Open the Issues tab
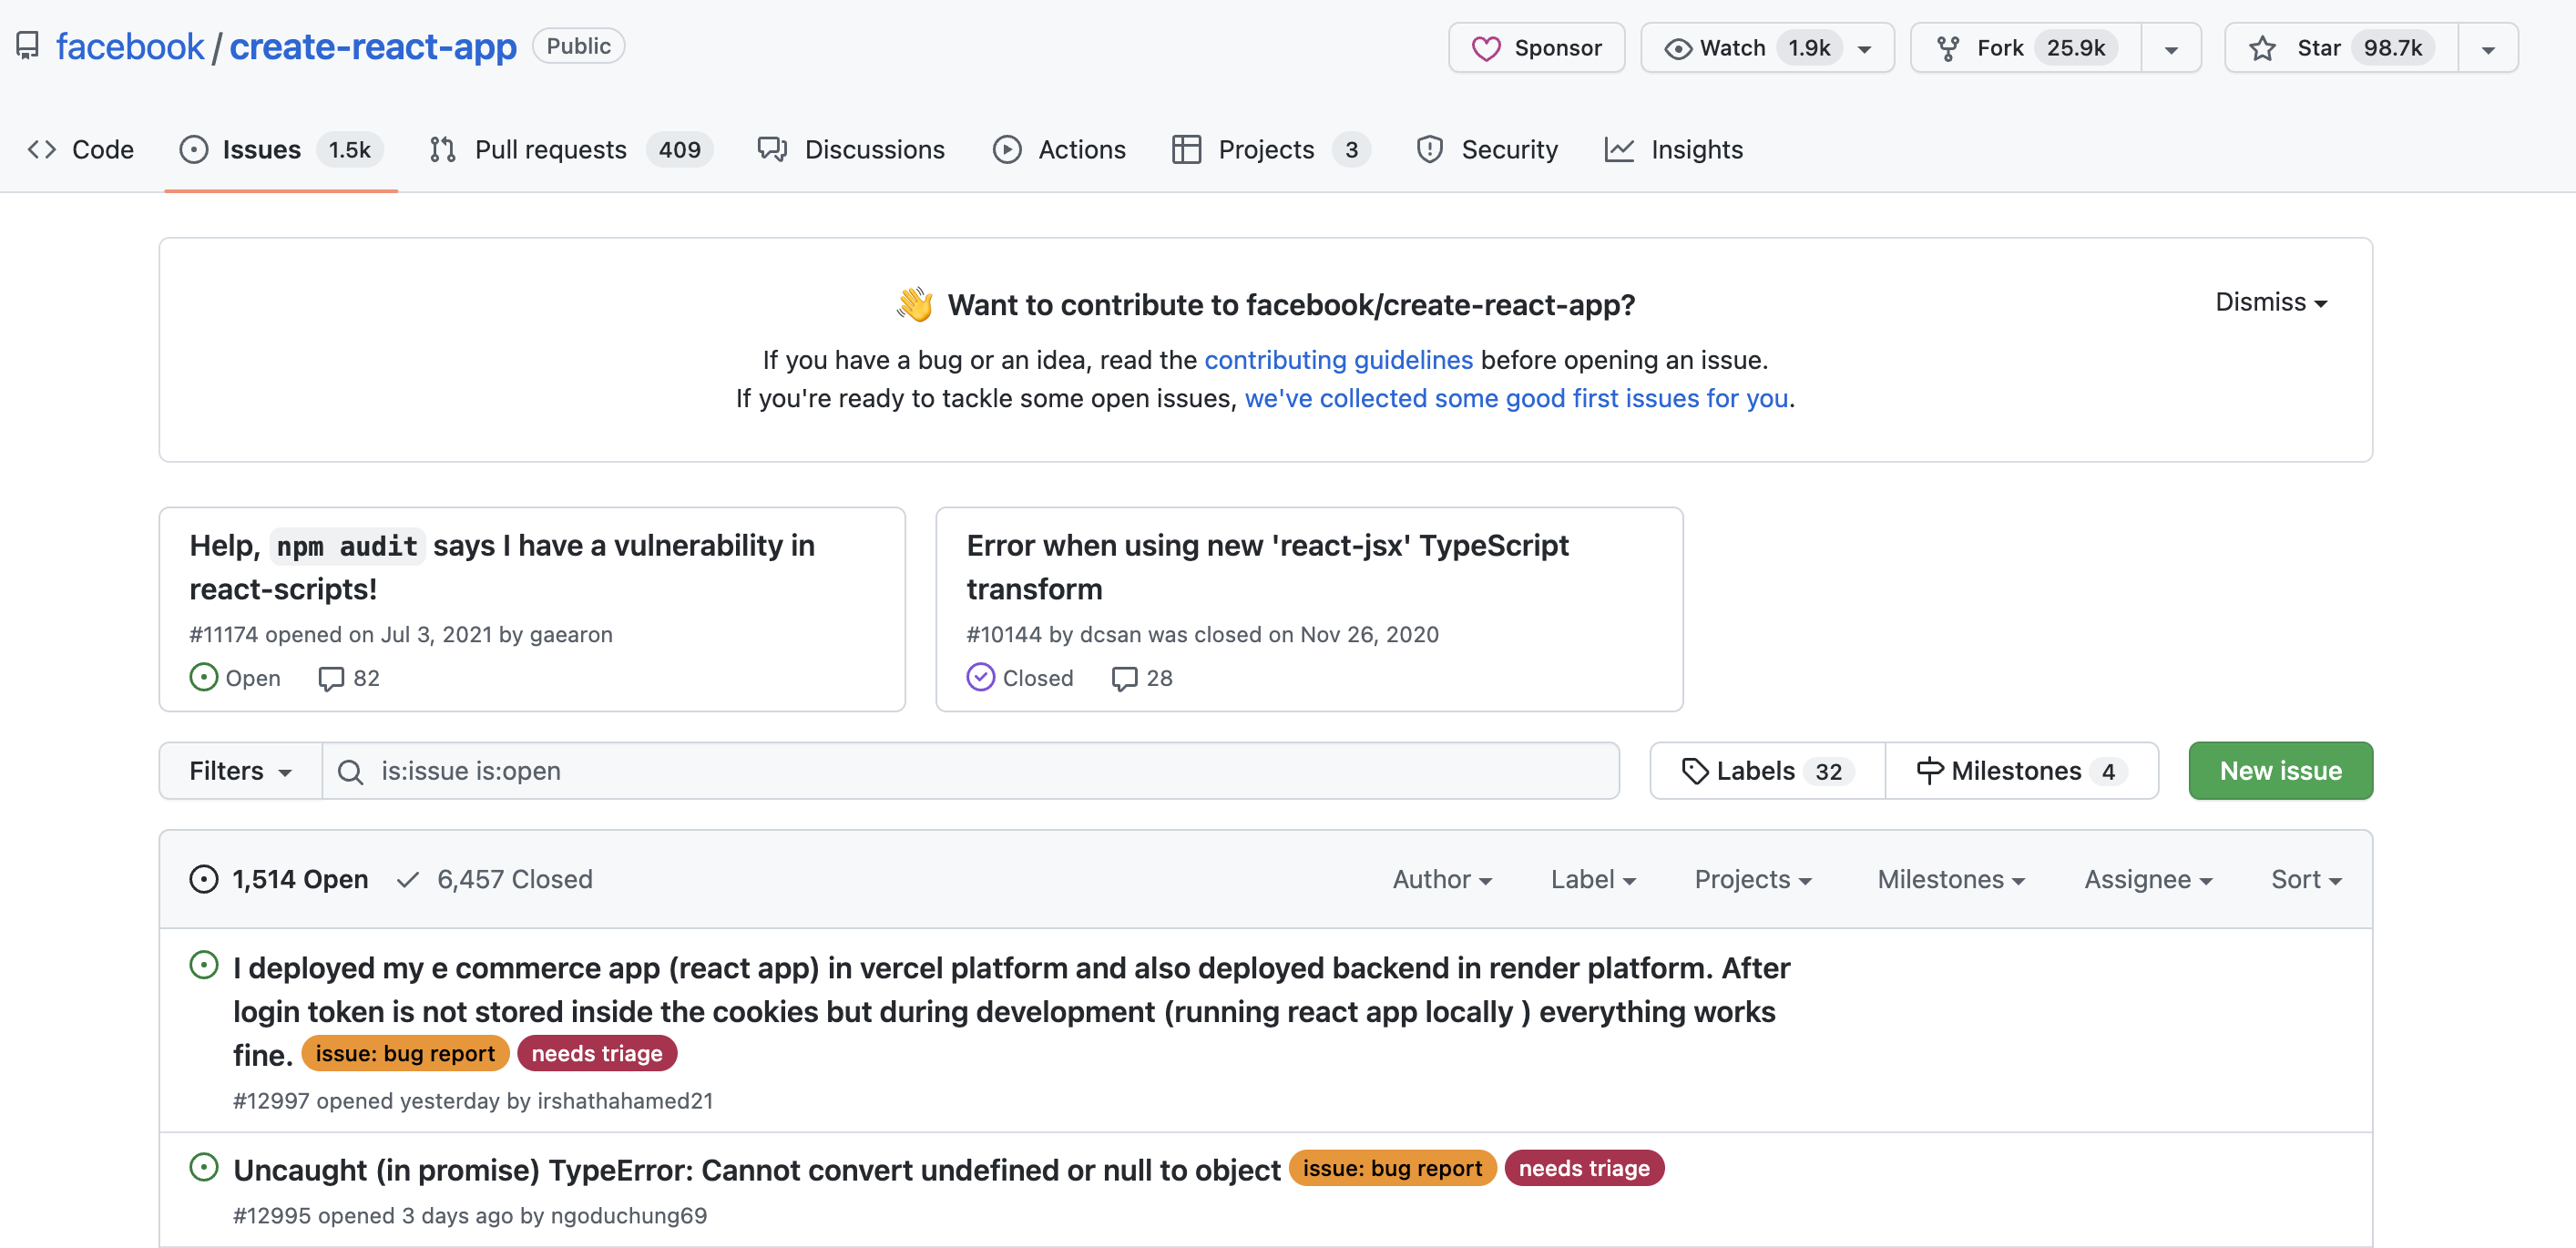Screen dimensions: 2576x1248 coord(281,149)
